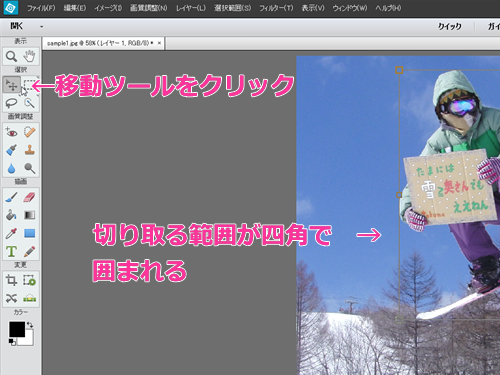
Task: Reset colors to default black and white
Action: click(x=12, y=342)
